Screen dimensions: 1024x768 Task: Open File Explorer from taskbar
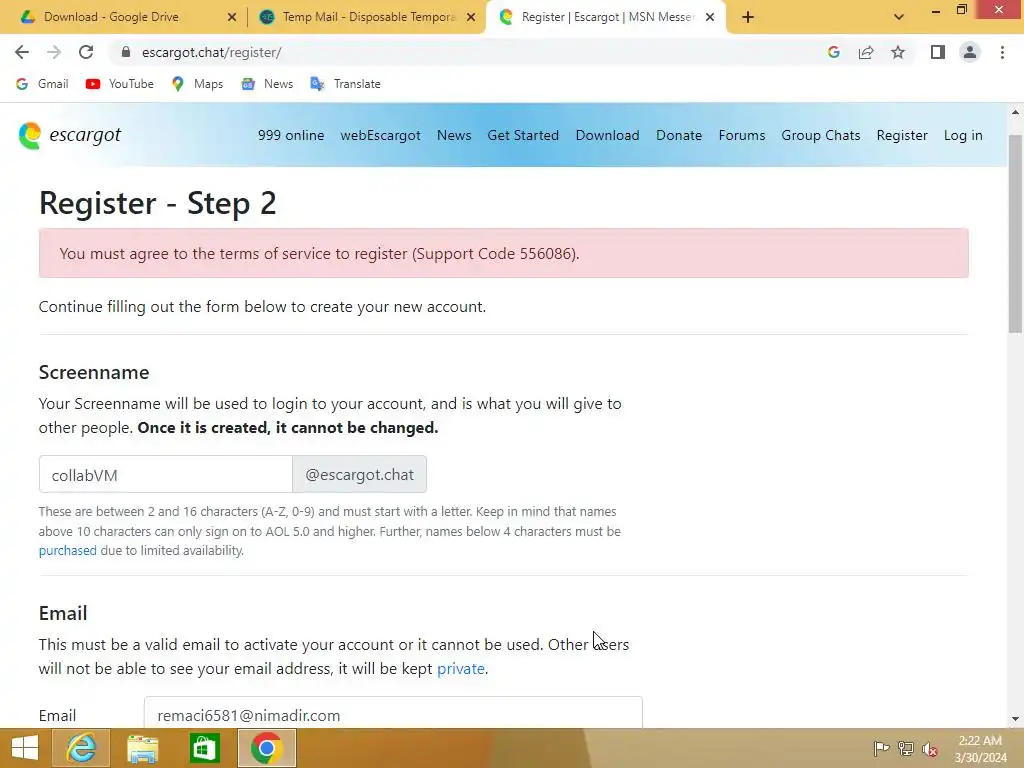tap(142, 748)
